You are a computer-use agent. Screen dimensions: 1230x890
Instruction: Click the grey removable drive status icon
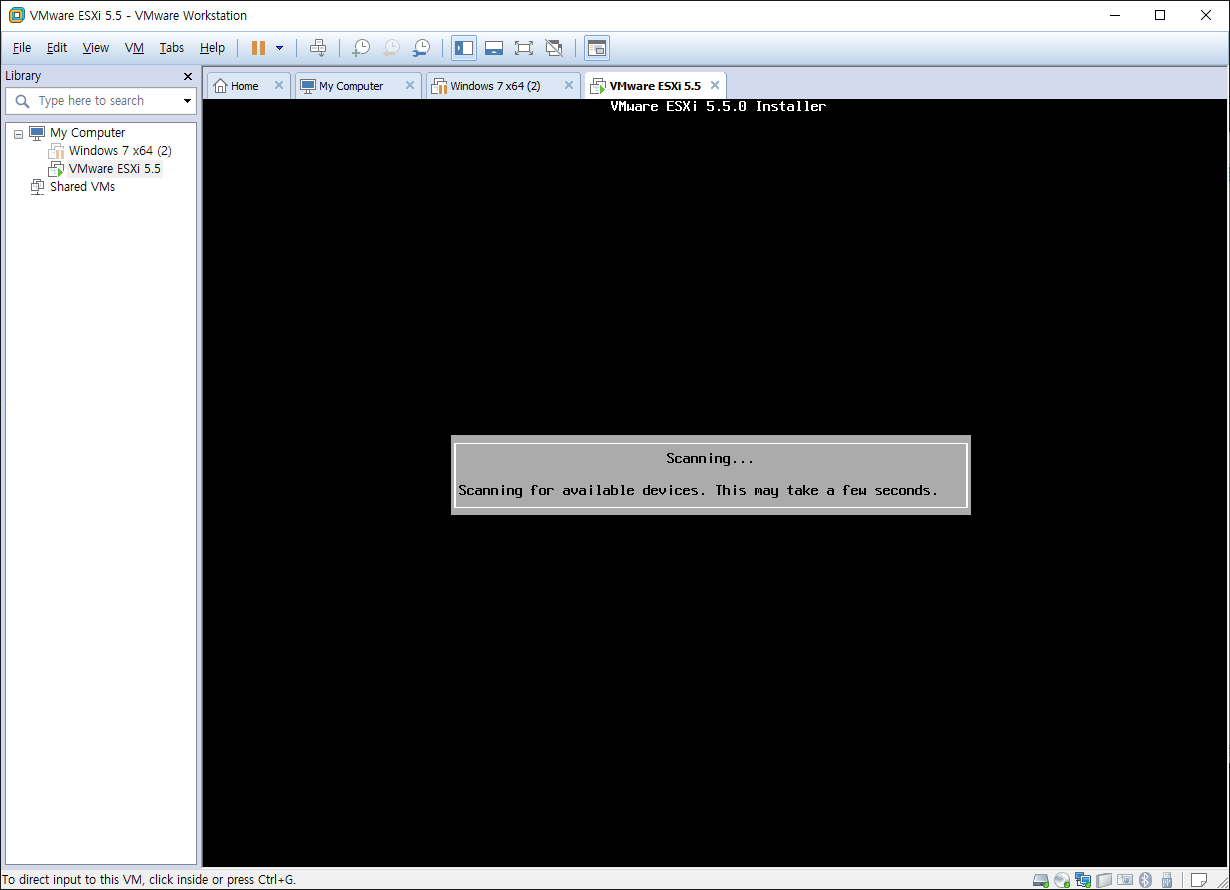[x=1104, y=880]
